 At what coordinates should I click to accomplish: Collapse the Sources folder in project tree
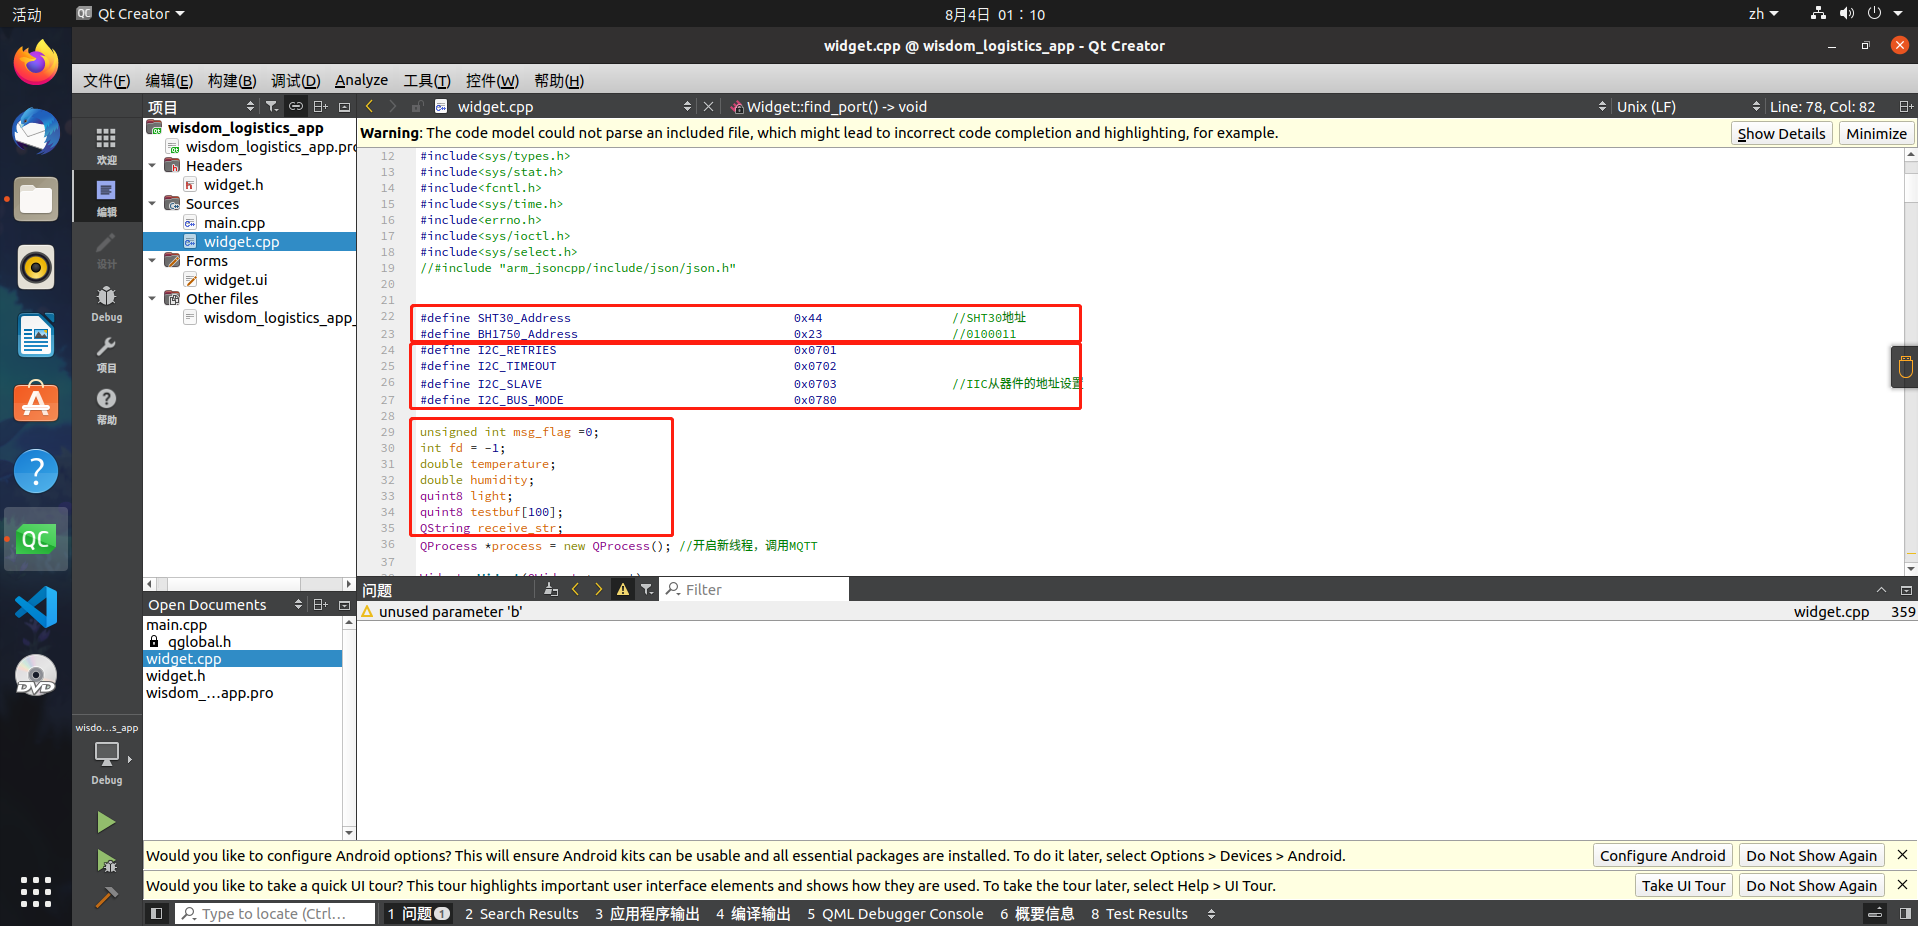152,204
